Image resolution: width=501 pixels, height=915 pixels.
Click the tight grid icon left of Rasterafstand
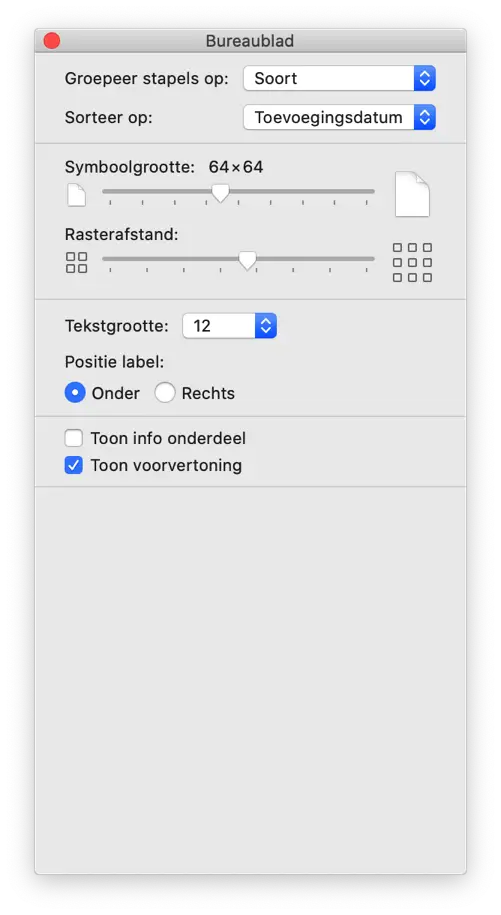point(76,263)
